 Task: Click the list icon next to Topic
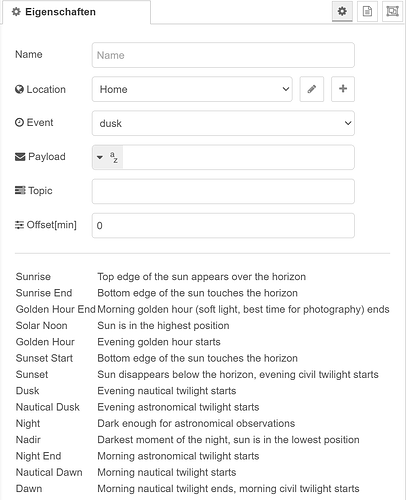20,190
